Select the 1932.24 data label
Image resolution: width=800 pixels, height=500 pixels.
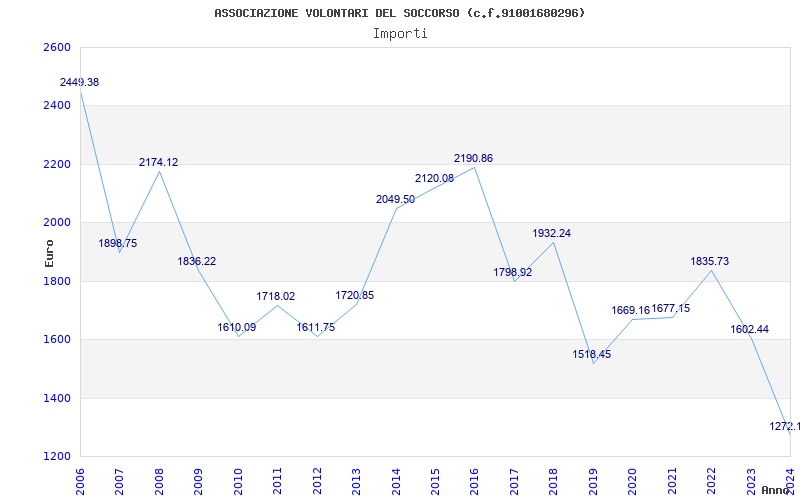coord(552,233)
